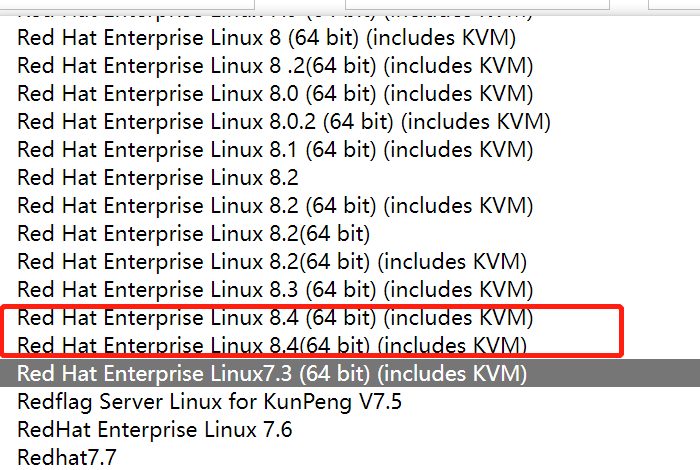Screen dimensions: 700x470
Task: Select Red Hat Enterprise Linux 8.0.2 option
Action: (x=284, y=122)
